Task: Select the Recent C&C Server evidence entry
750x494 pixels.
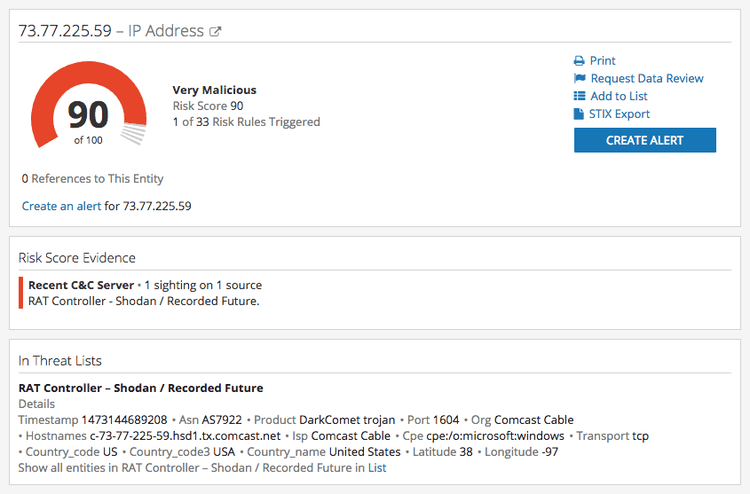Action: [x=81, y=285]
